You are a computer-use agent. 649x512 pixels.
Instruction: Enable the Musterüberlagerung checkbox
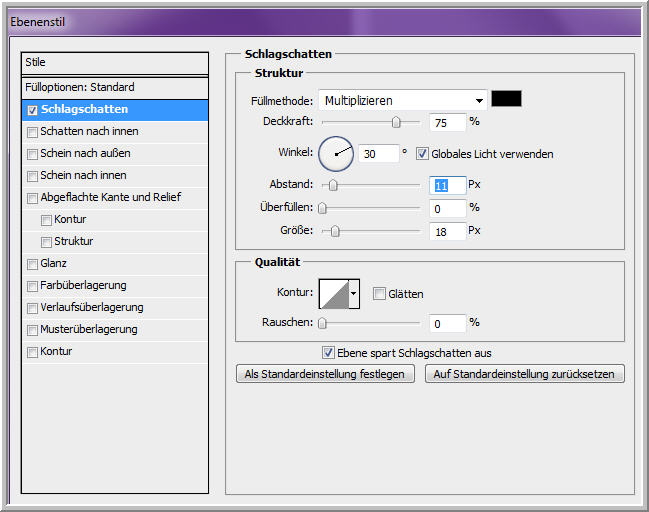(32, 330)
